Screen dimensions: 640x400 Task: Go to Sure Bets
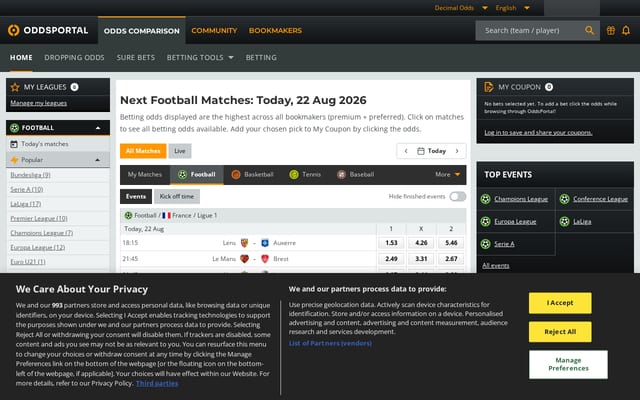136,58
